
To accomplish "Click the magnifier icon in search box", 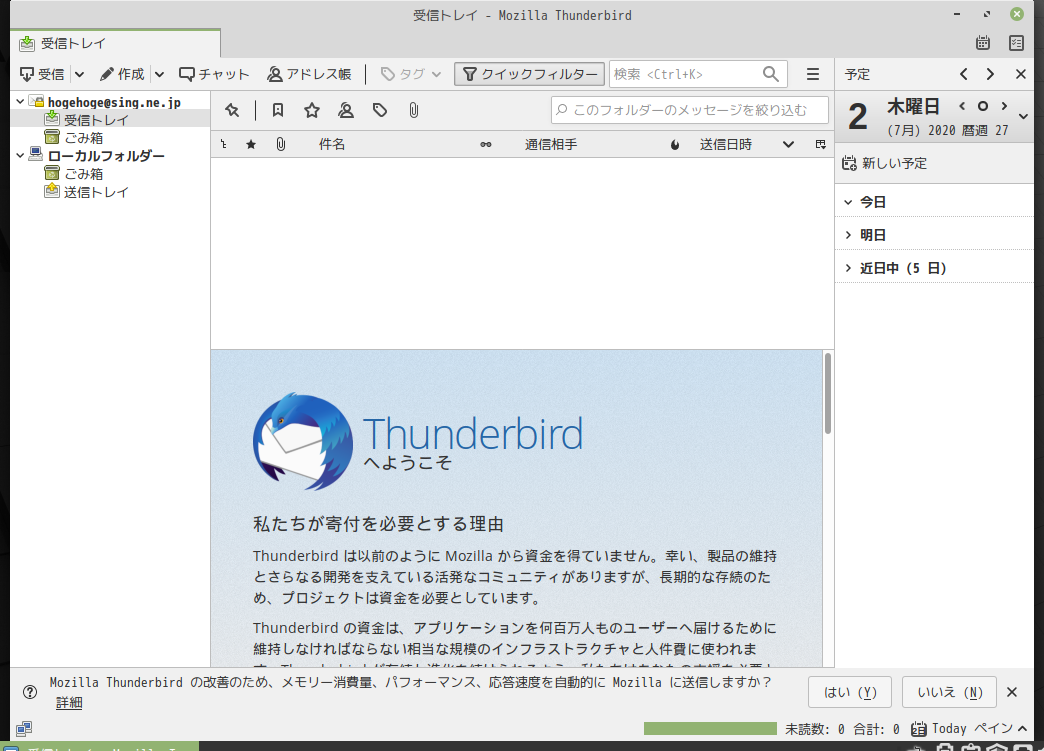I will (770, 74).
